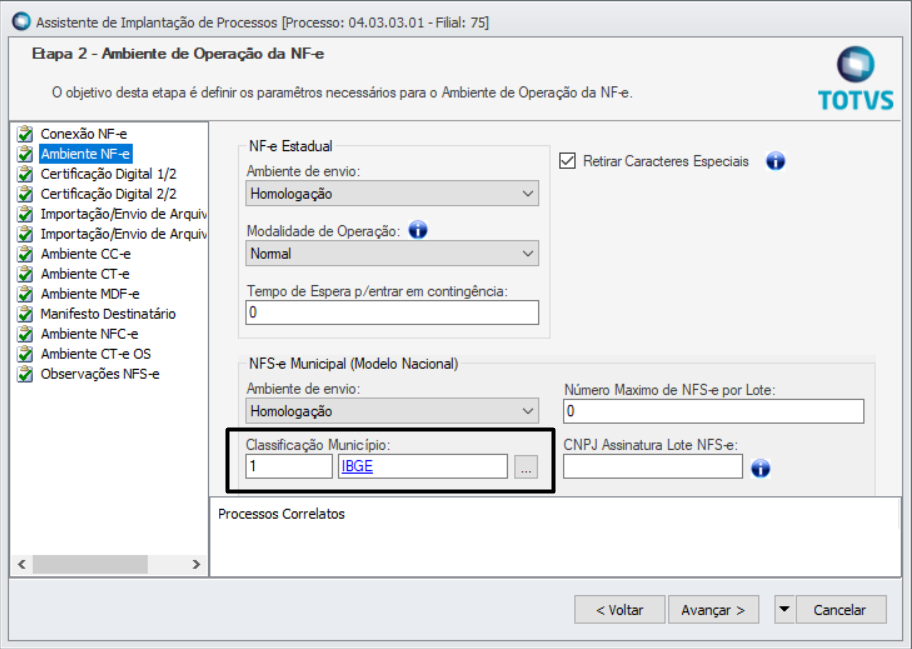Click check icon beside Manifesto Destinatário

(x=25, y=314)
